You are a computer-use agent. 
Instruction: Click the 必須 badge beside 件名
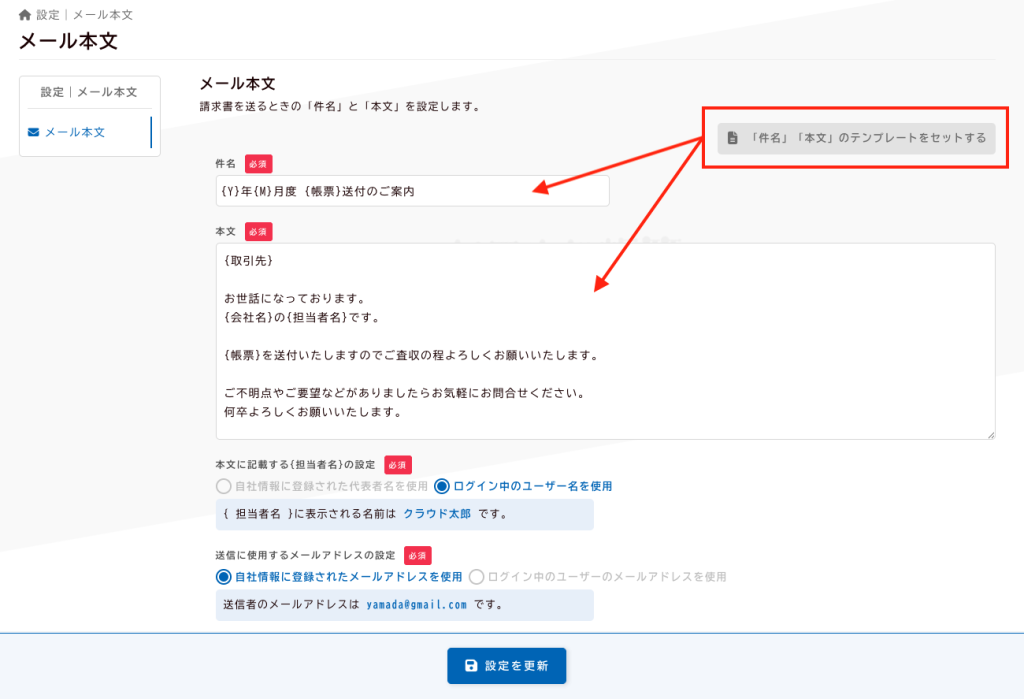pos(258,163)
